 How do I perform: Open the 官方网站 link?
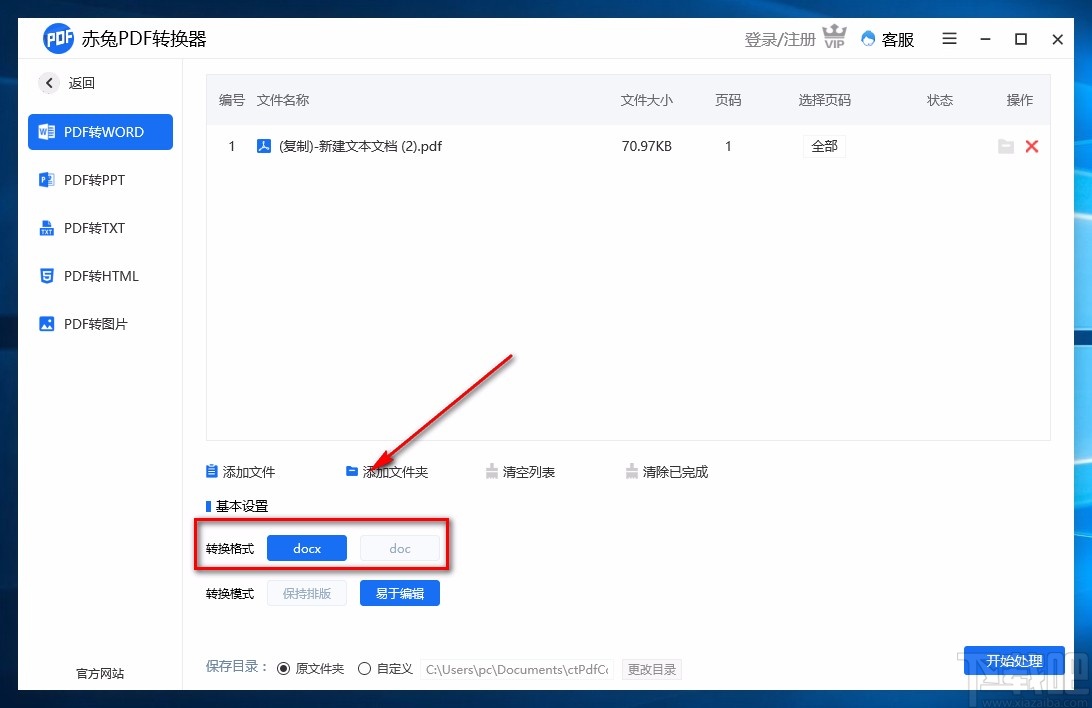click(x=98, y=673)
